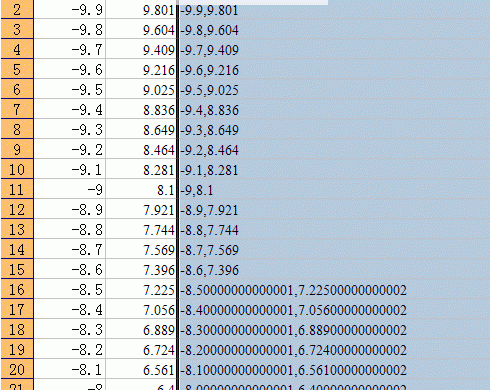
Task: Click cell with value 7.569
Action: (x=141, y=249)
